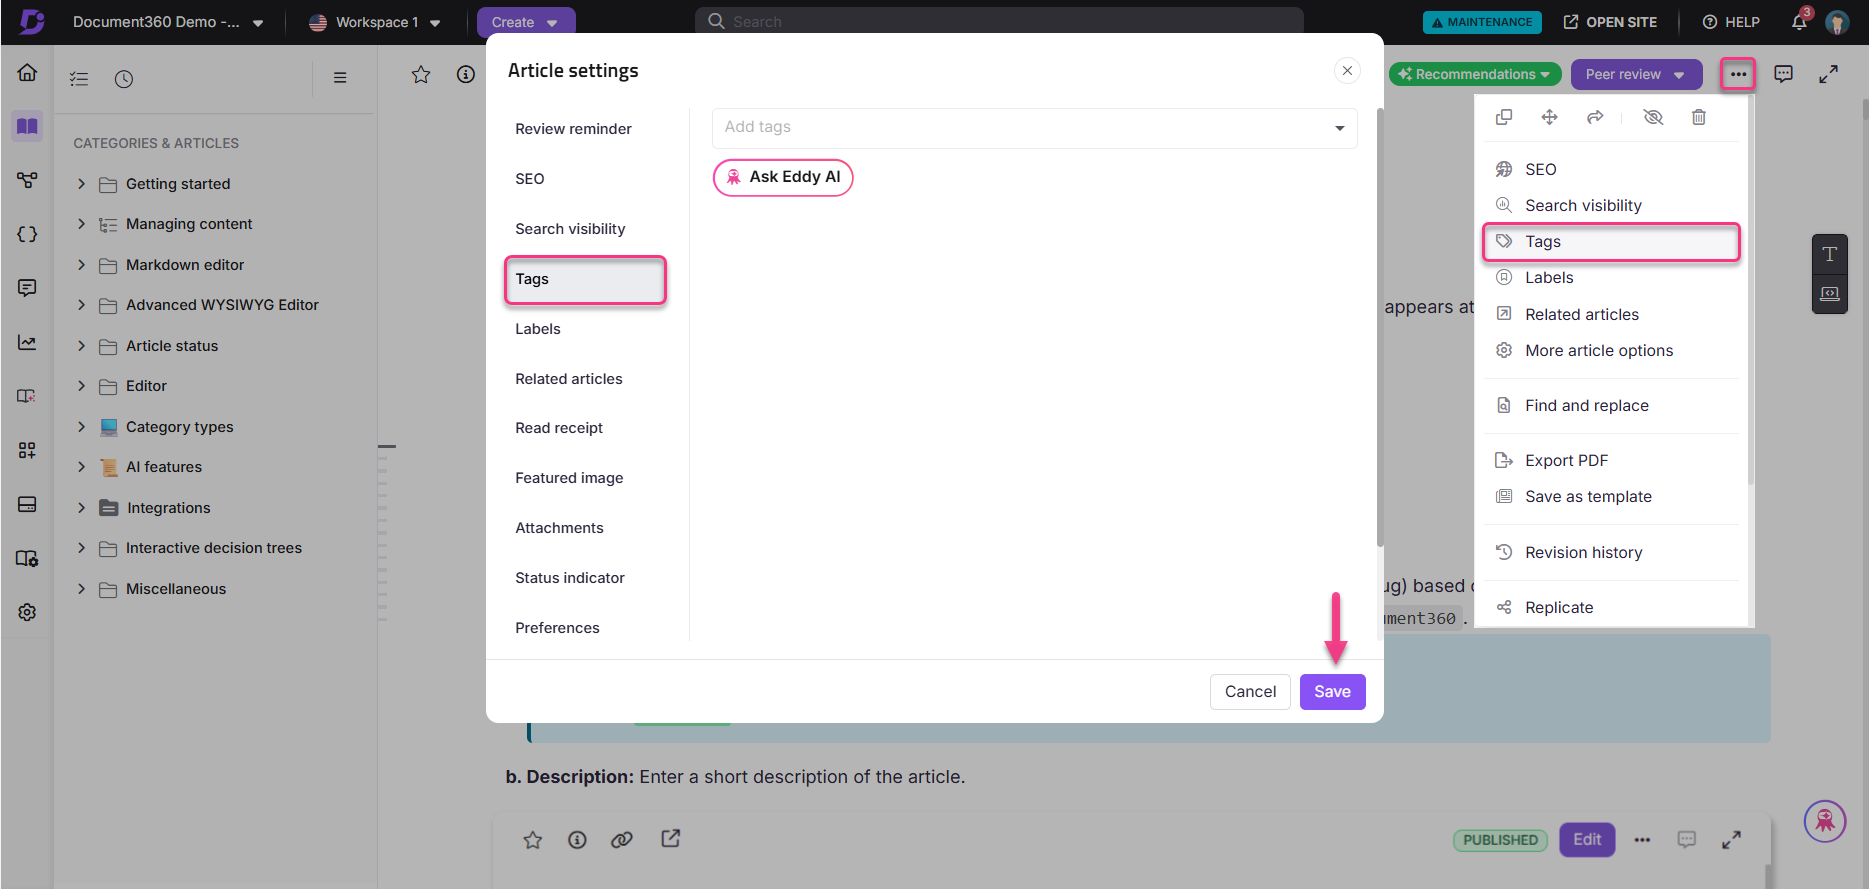Viewport: 1869px width, 889px height.
Task: Select Featured image in Article settings
Action: 569,478
